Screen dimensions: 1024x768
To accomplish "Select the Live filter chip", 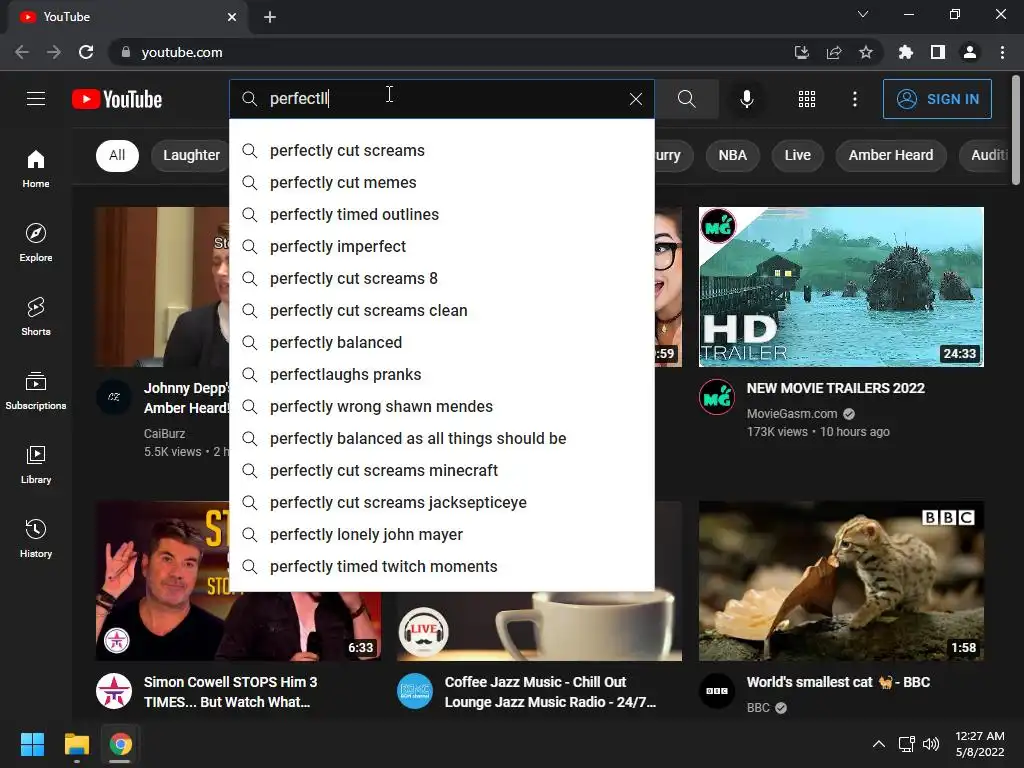I will click(x=797, y=155).
